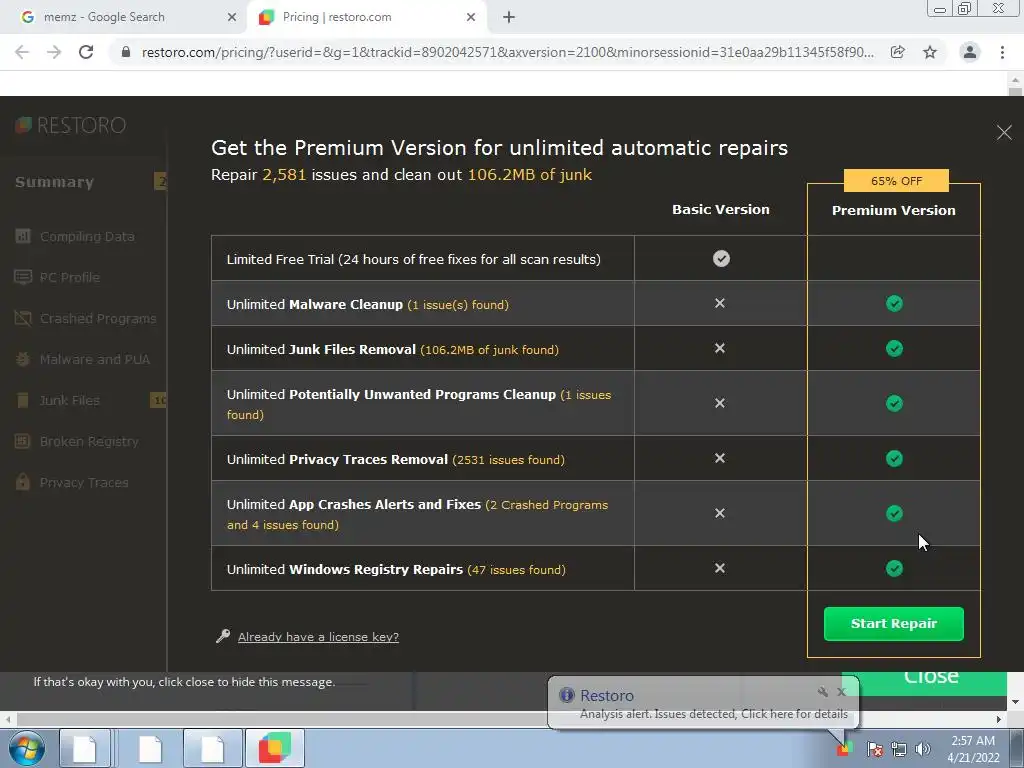Close the memz Google Search tab

pos(232,18)
